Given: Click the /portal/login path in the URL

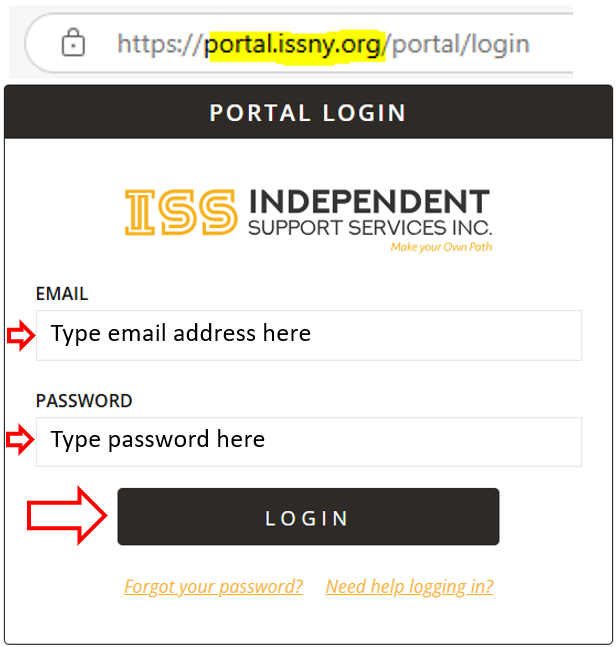Looking at the screenshot, I should point(456,45).
